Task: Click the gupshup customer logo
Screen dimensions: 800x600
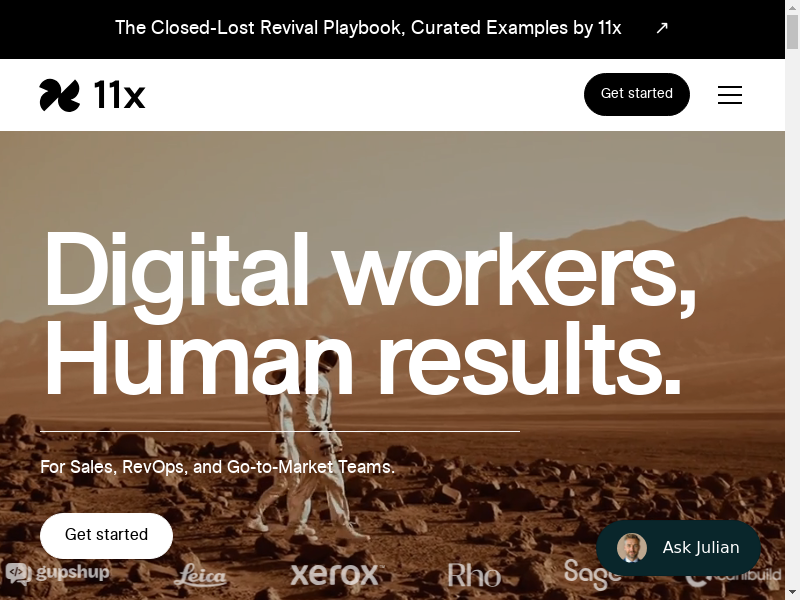Action: pyautogui.click(x=58, y=572)
